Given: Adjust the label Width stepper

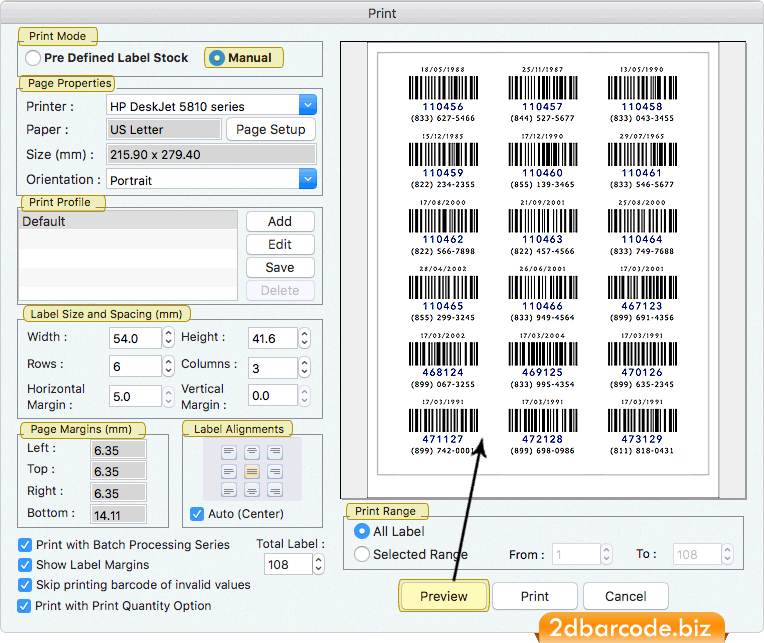Looking at the screenshot, I should pyautogui.click(x=168, y=337).
